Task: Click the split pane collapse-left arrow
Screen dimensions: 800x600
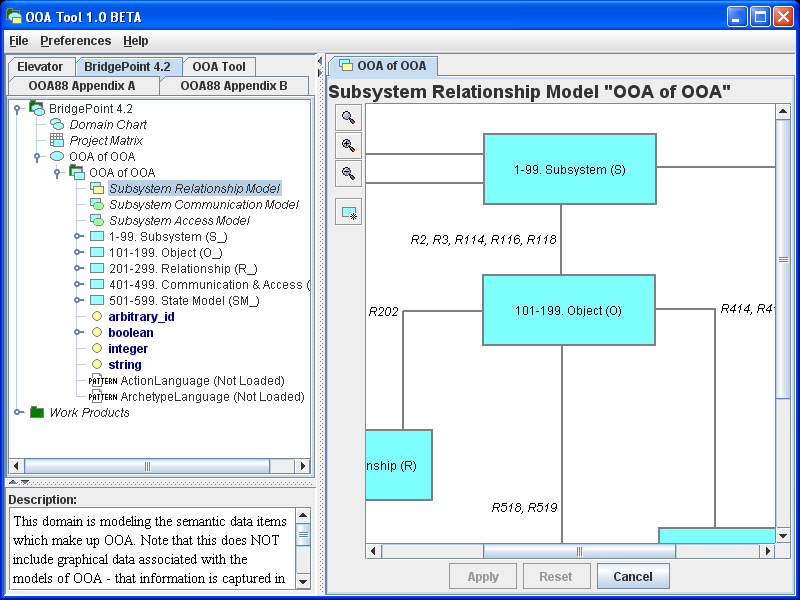Action: [x=319, y=61]
